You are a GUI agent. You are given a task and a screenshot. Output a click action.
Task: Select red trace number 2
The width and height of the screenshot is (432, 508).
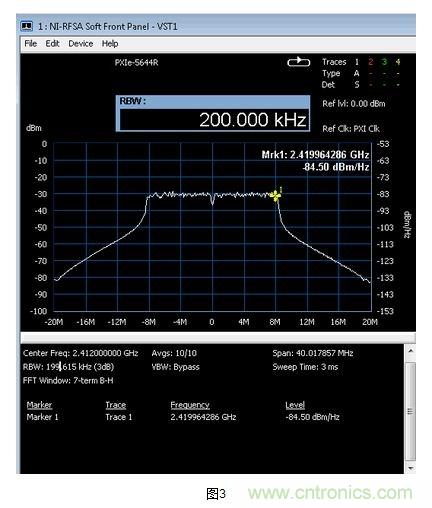(x=370, y=62)
